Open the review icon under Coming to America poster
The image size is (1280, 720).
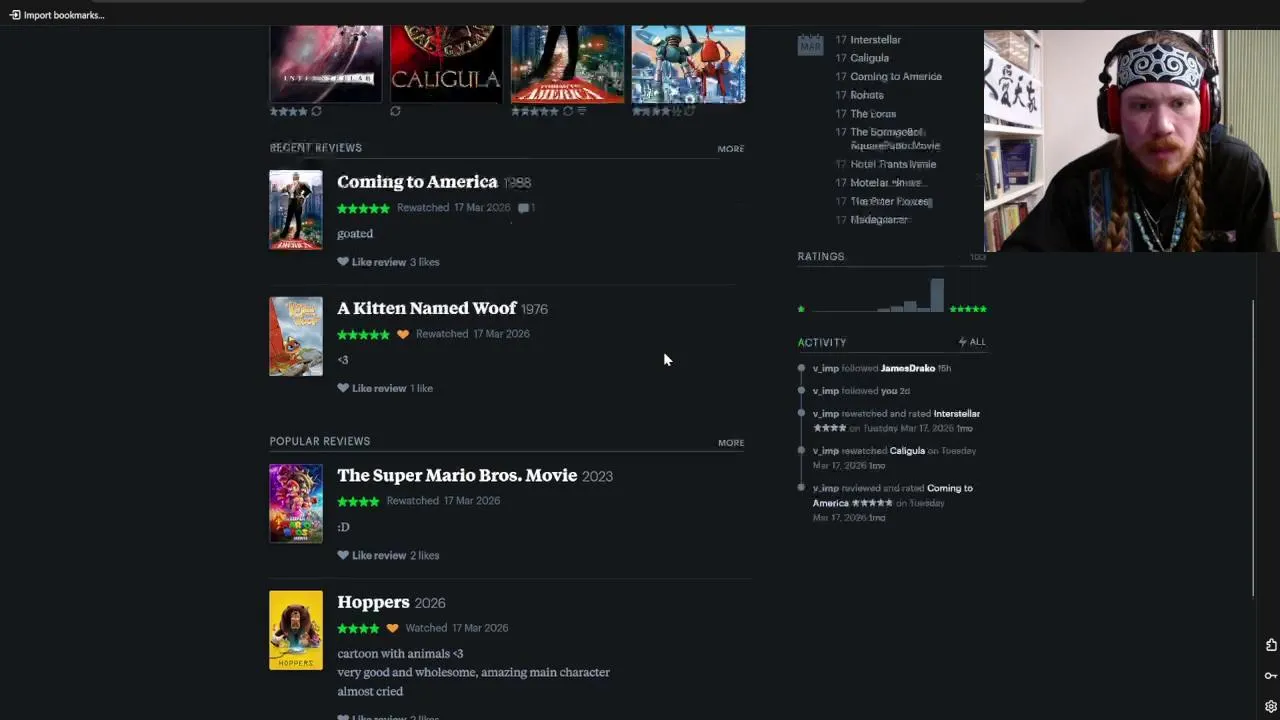click(x=582, y=111)
